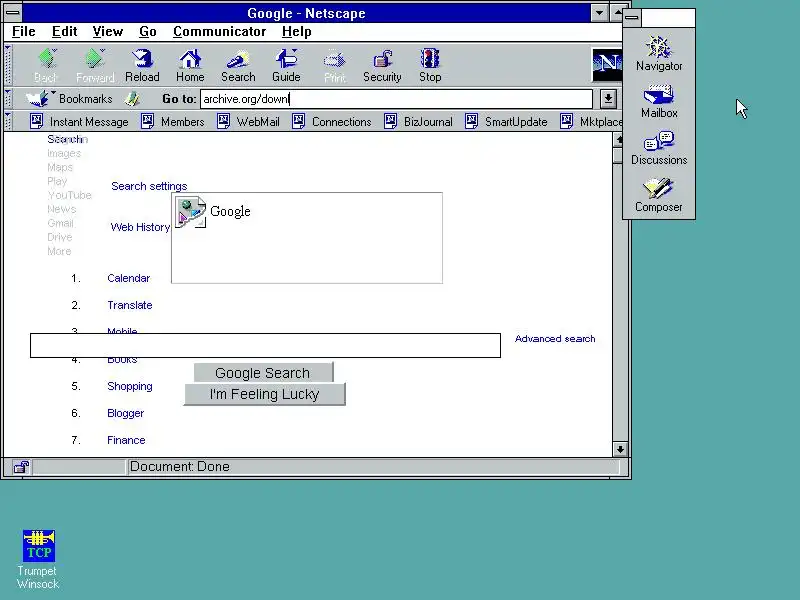Open the Go menu
This screenshot has width=800, height=600.
147,32
